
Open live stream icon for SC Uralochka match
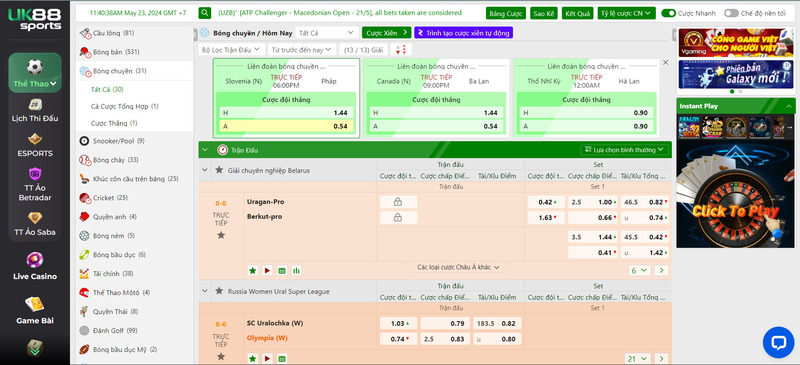coord(267,358)
